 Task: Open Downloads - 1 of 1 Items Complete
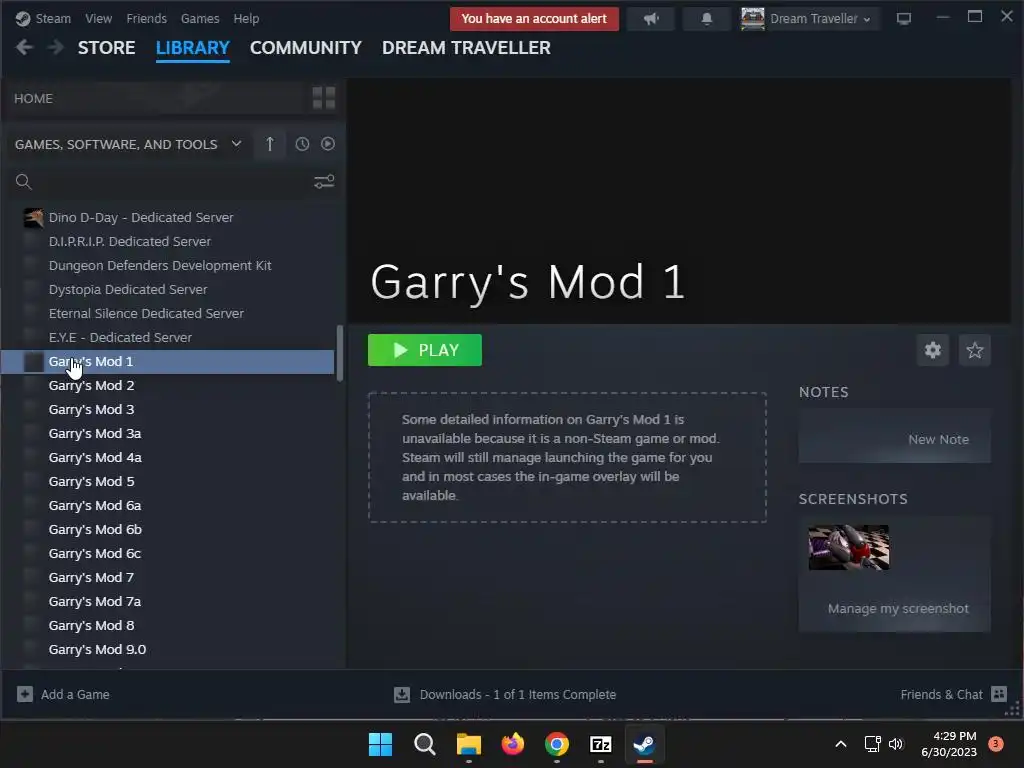(x=518, y=695)
